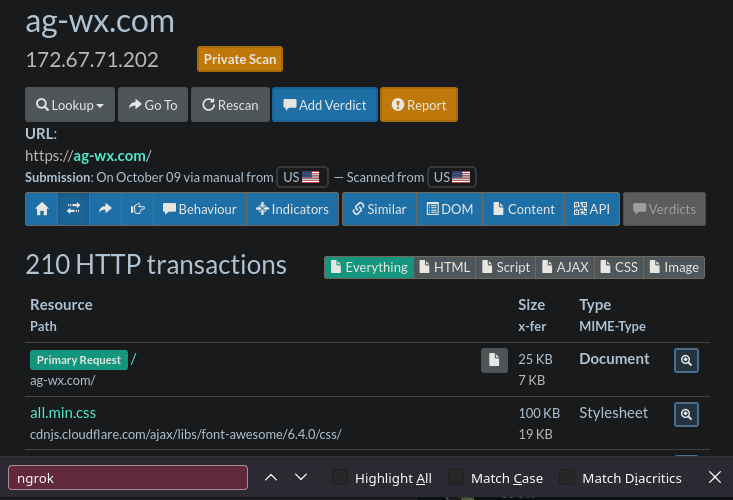Switch to the DOM tab
The height and width of the screenshot is (500, 733).
pos(450,209)
